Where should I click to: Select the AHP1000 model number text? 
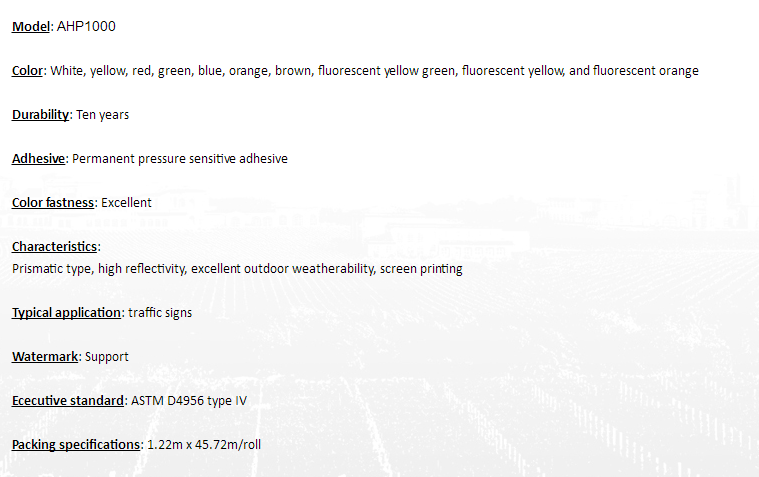tap(86, 26)
